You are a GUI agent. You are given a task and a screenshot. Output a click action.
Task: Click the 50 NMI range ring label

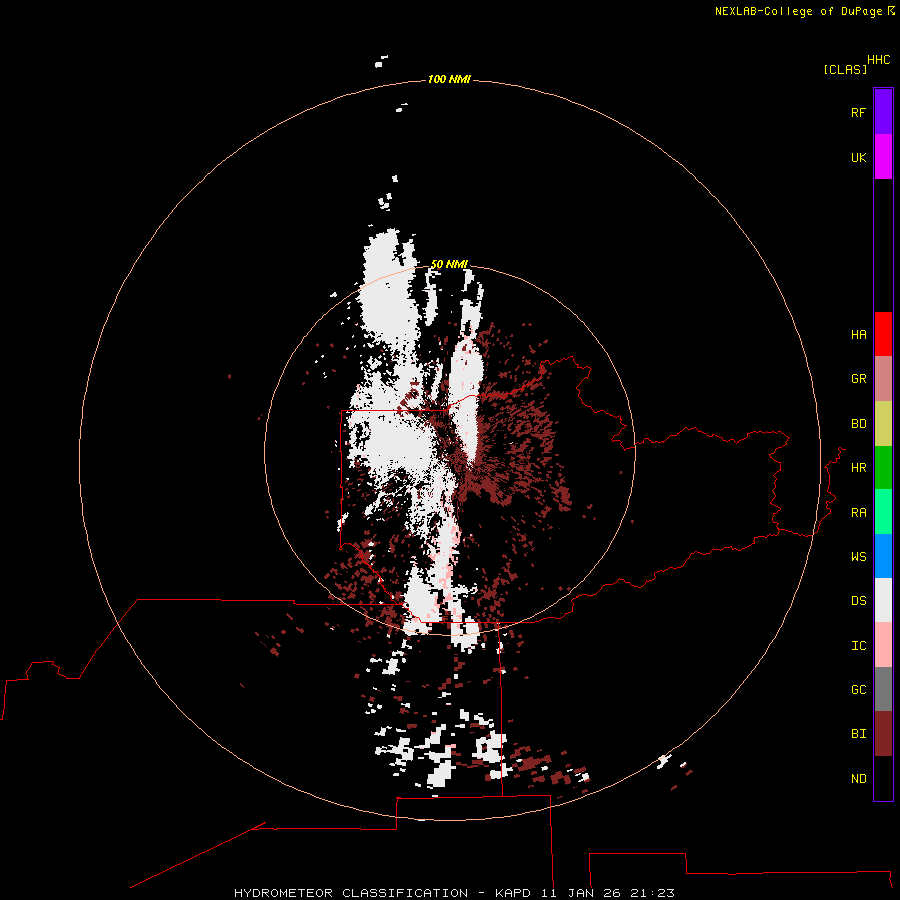pos(449,265)
